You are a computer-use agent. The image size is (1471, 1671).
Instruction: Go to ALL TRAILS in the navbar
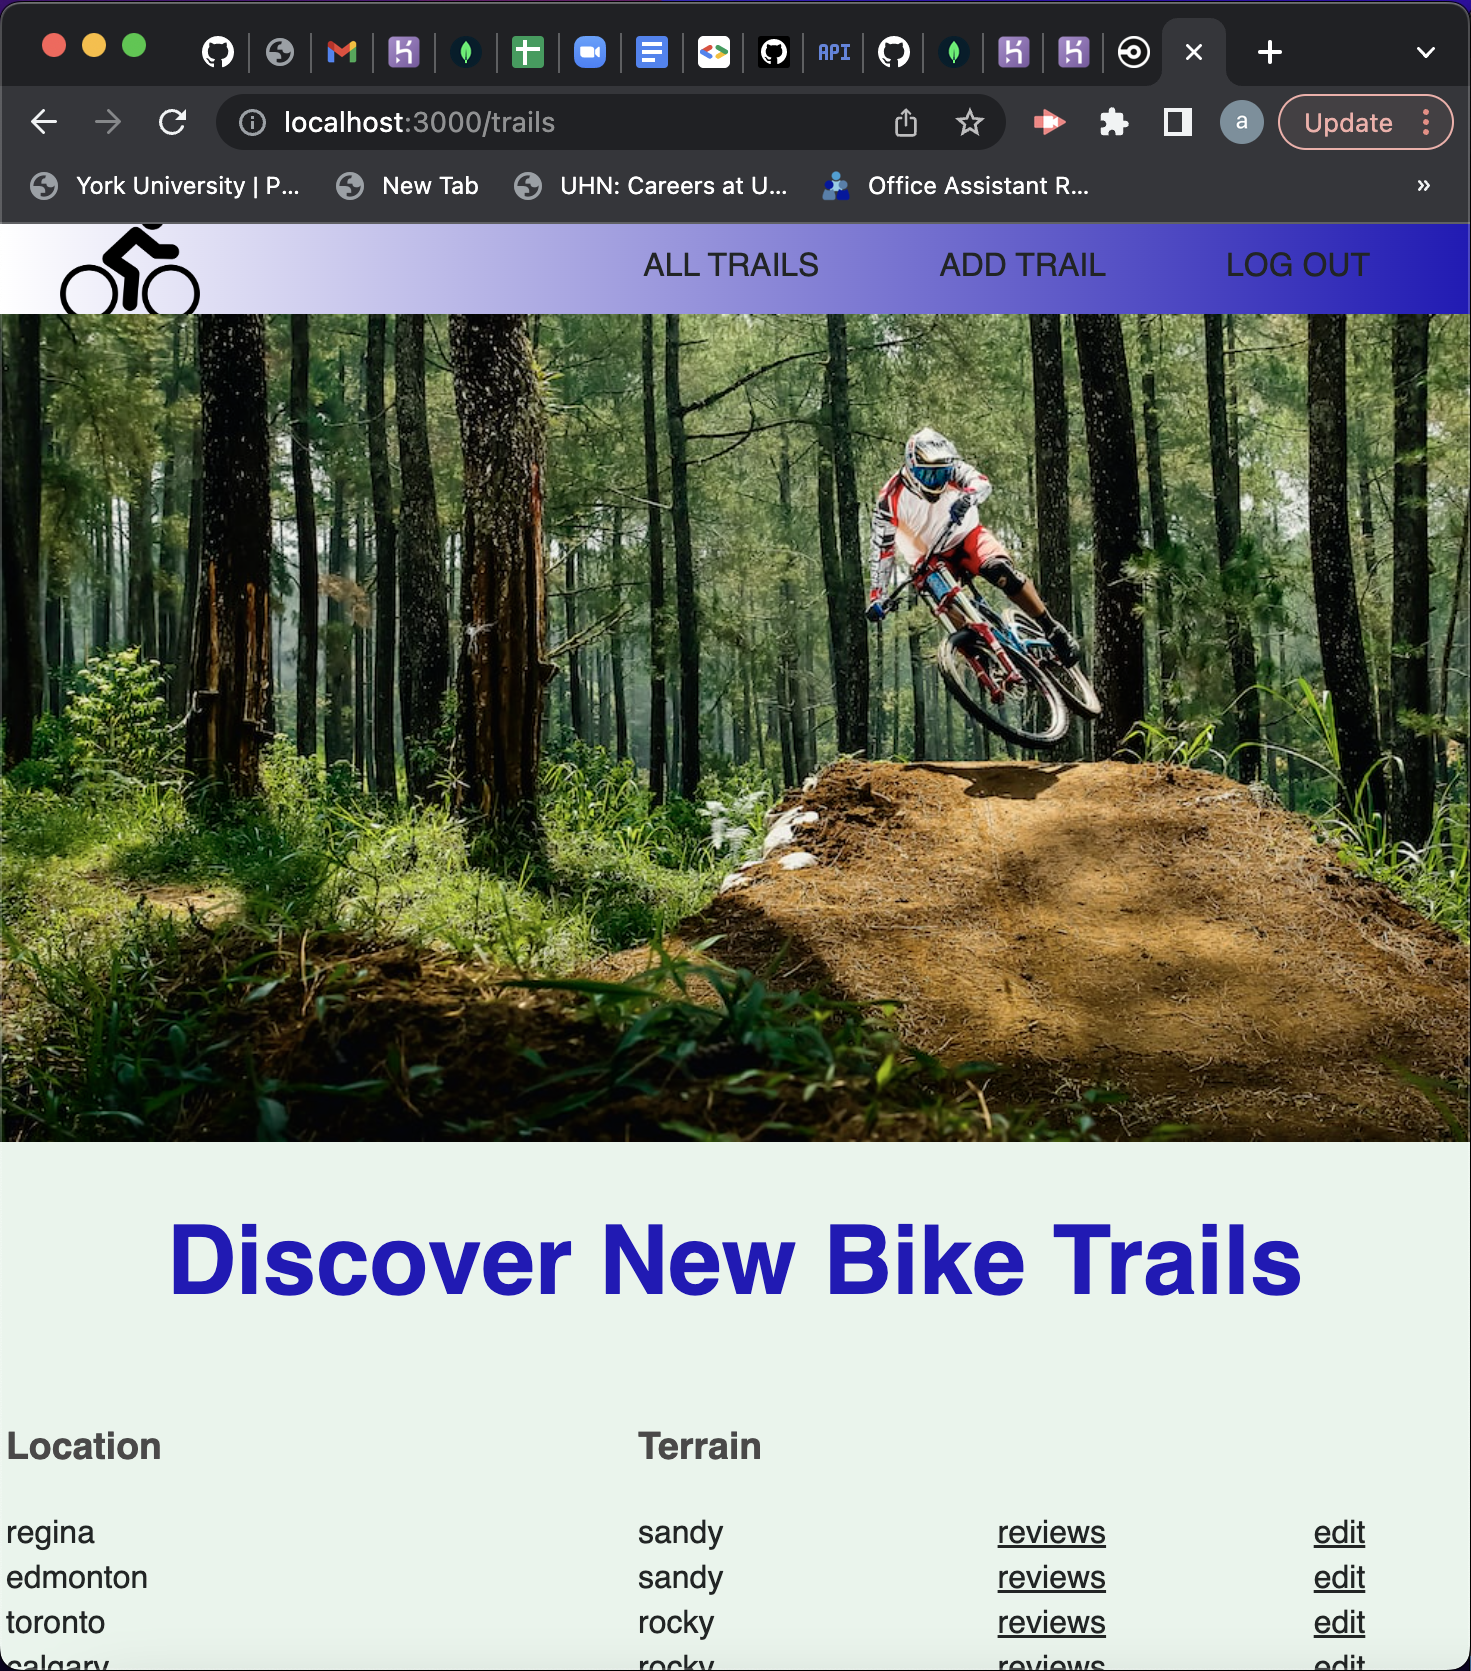[731, 265]
